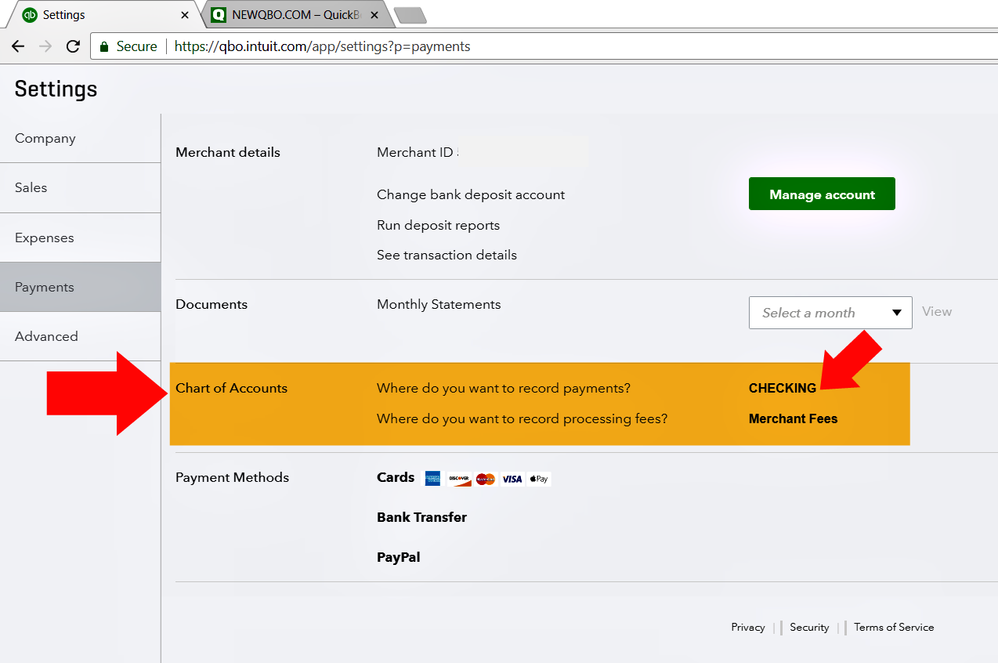
Task: Click the page reload icon
Action: pos(72,46)
